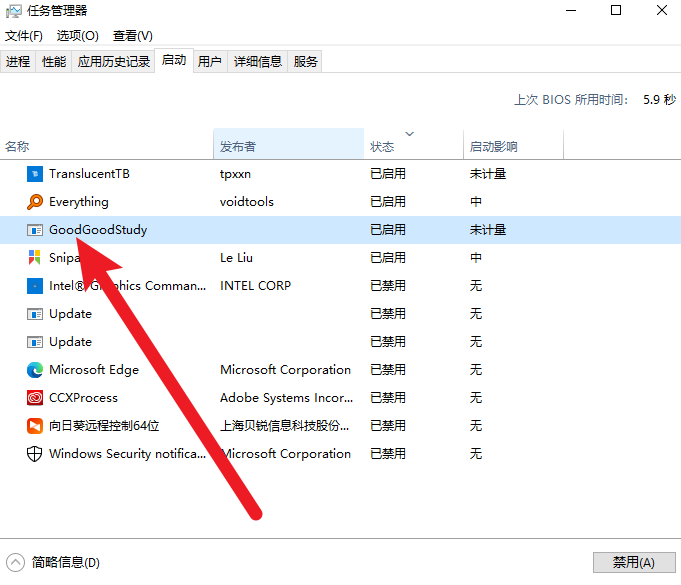This screenshot has width=681, height=585.
Task: Switch to the 详细信息 tab
Action: (x=258, y=62)
